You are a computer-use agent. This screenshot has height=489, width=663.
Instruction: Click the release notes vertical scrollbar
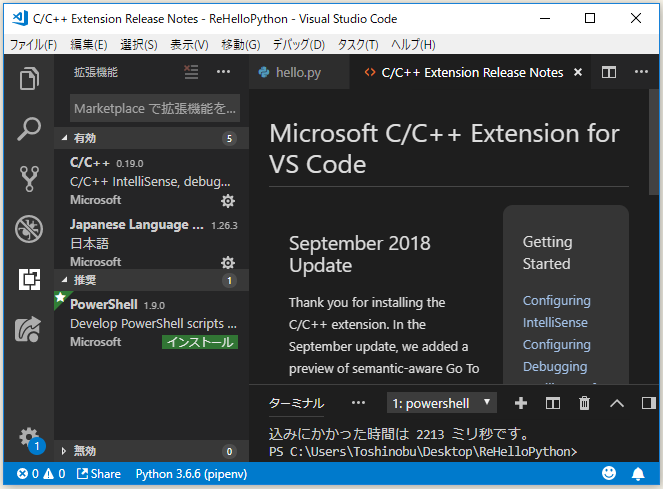click(654, 142)
